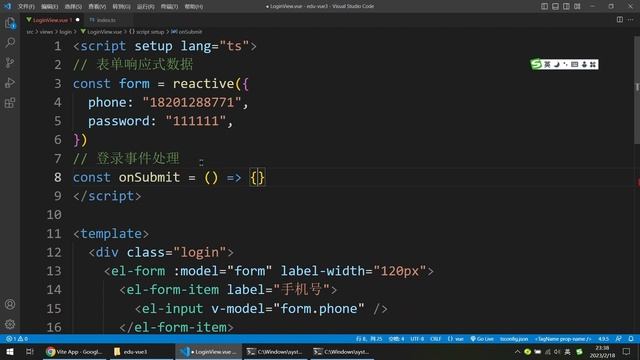Click tsconfig.json in status bar
This screenshot has height=360, width=640.
pos(514,339)
